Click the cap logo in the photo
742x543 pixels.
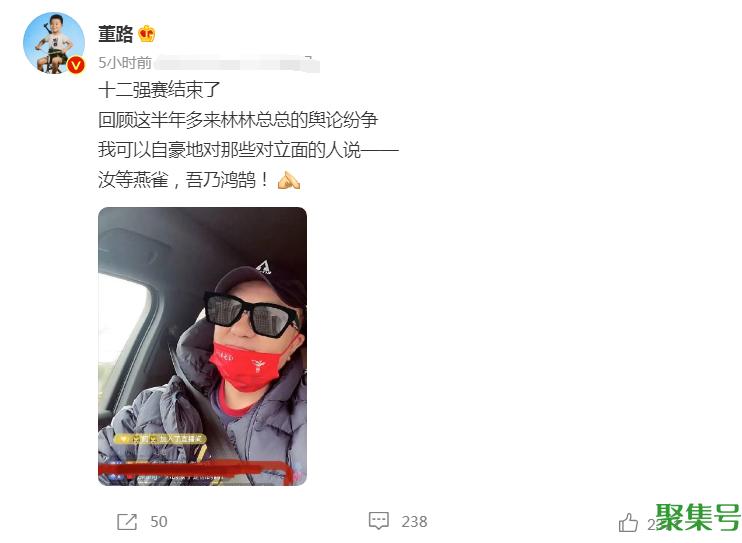pyautogui.click(x=264, y=267)
